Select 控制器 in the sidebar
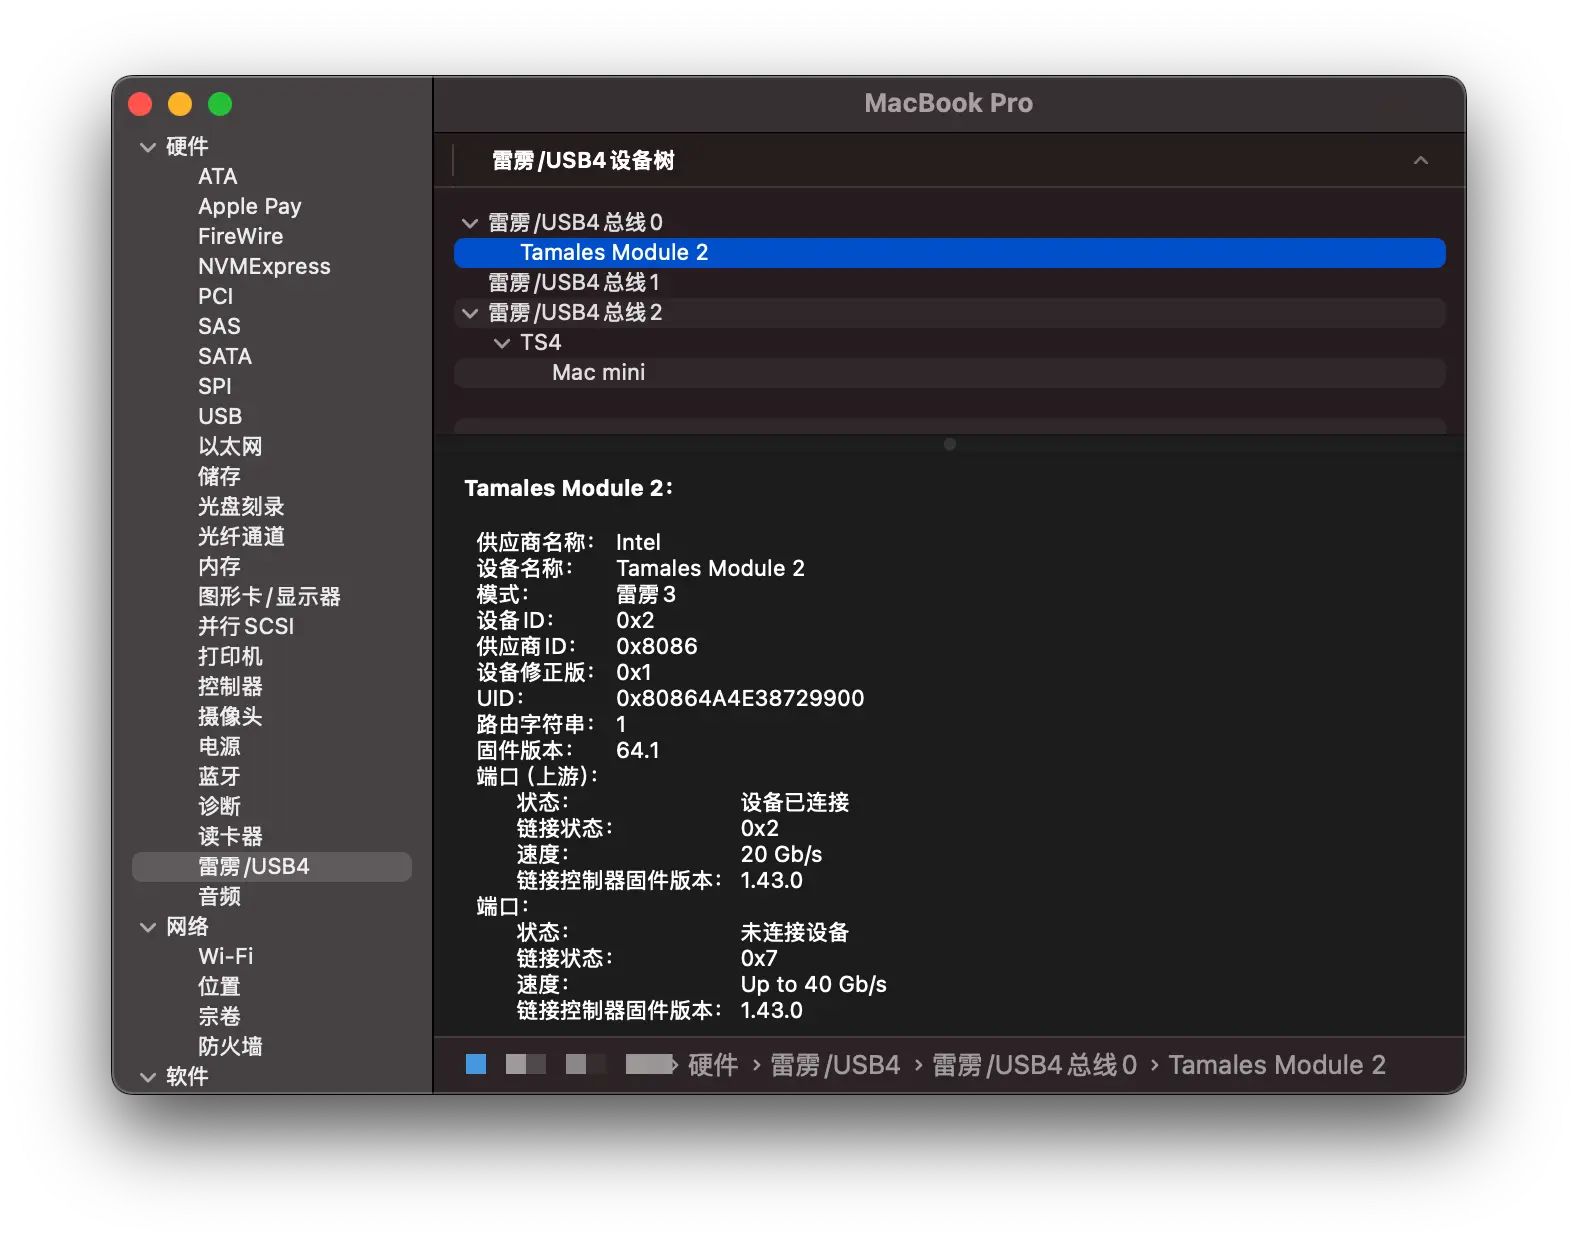Screen dimensions: 1578x1242 (x=230, y=687)
